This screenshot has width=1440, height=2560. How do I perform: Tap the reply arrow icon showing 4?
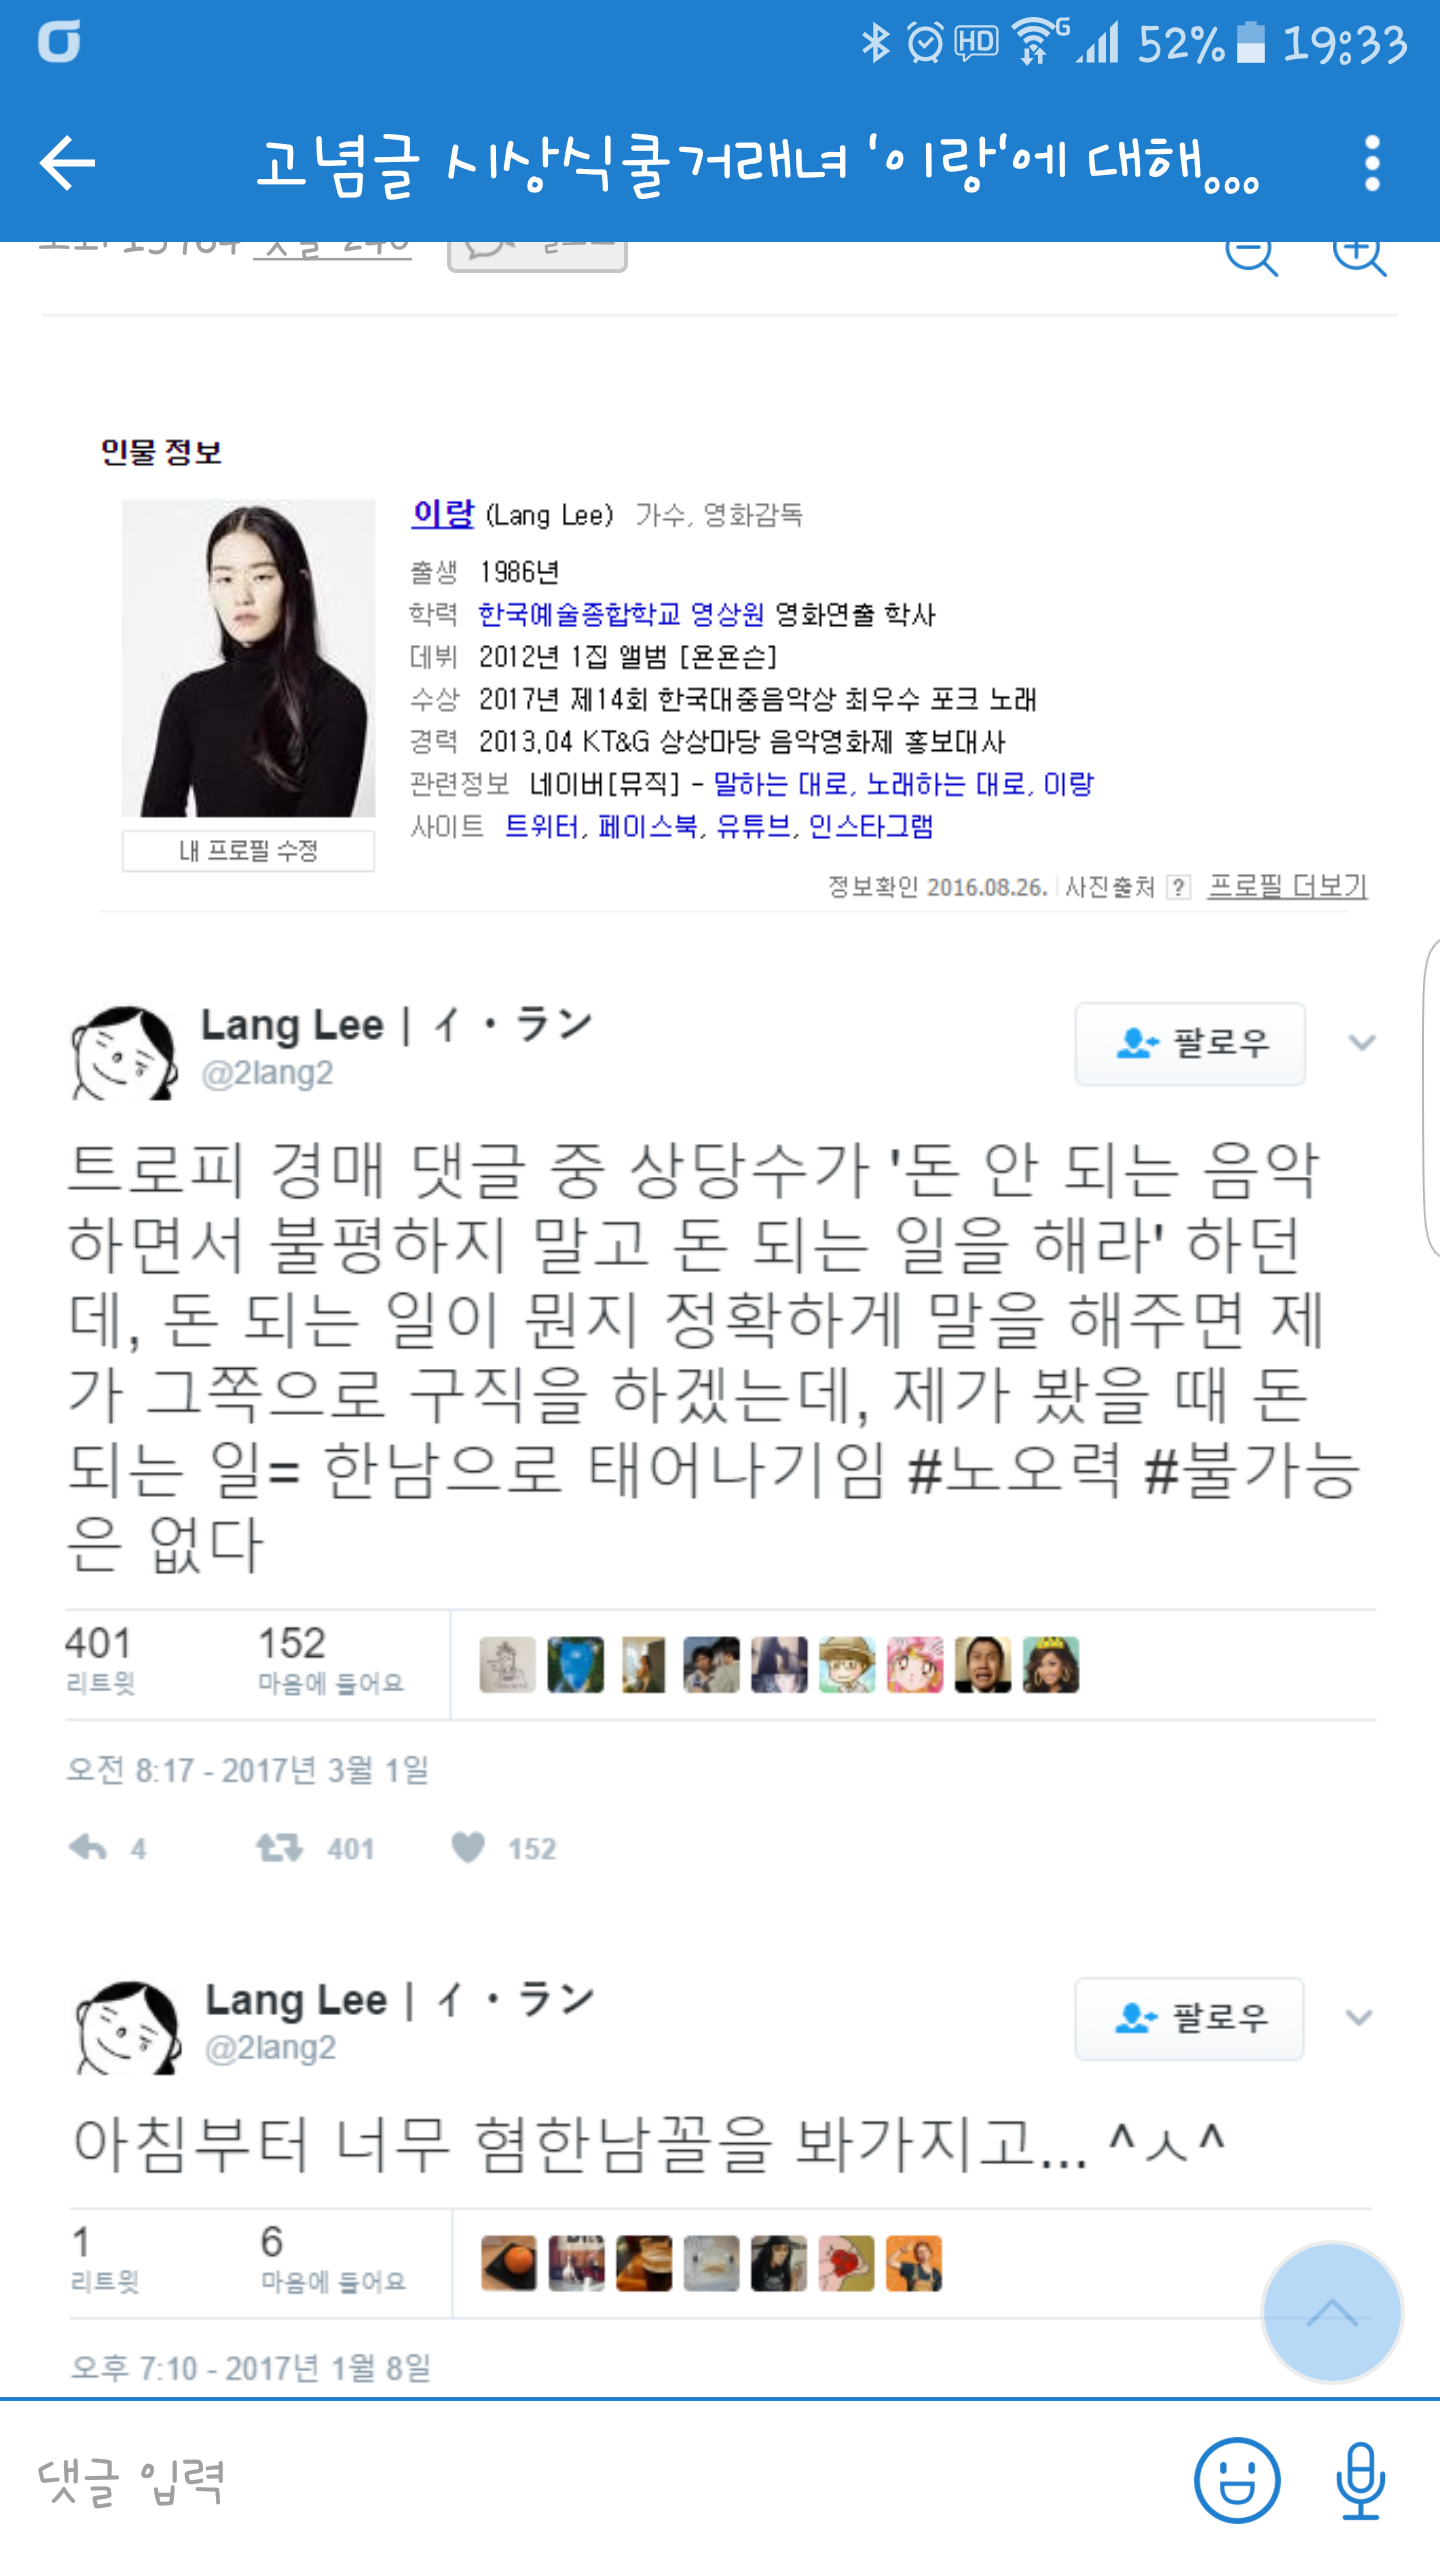88,1848
